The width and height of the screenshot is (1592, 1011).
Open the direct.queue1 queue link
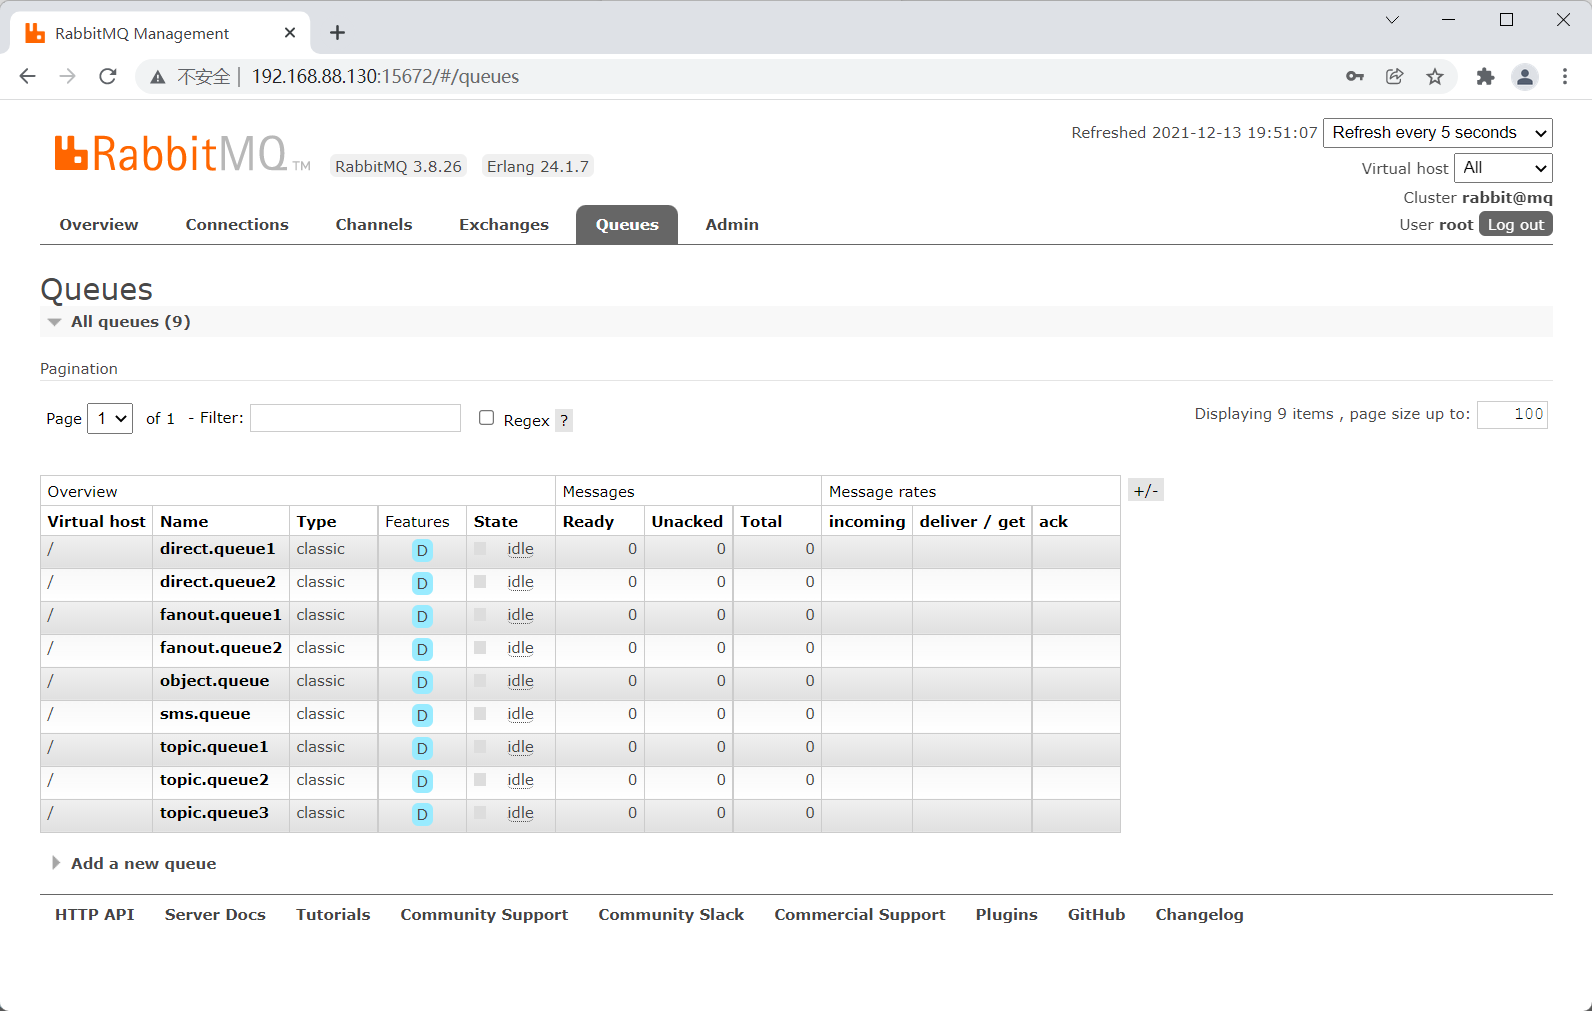coord(217,549)
